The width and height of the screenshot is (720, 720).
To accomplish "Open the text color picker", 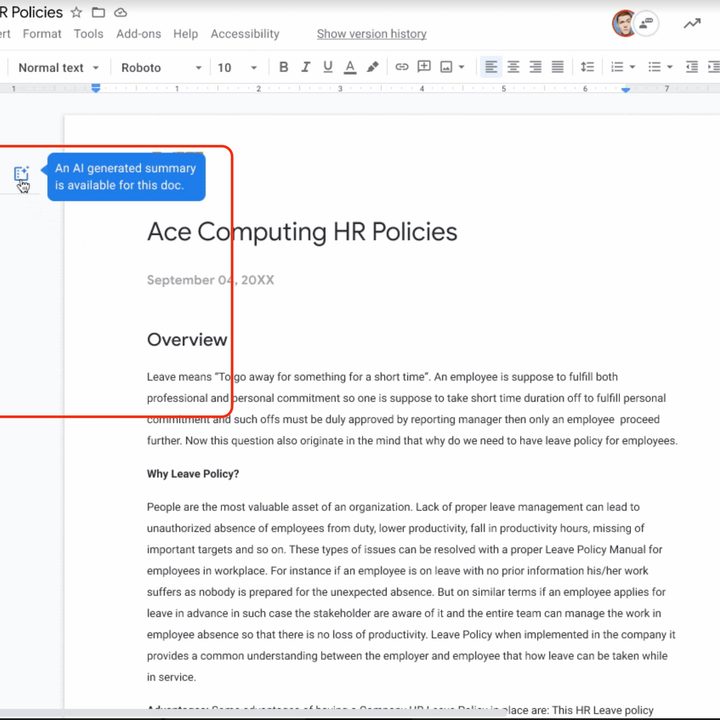I will [x=350, y=68].
